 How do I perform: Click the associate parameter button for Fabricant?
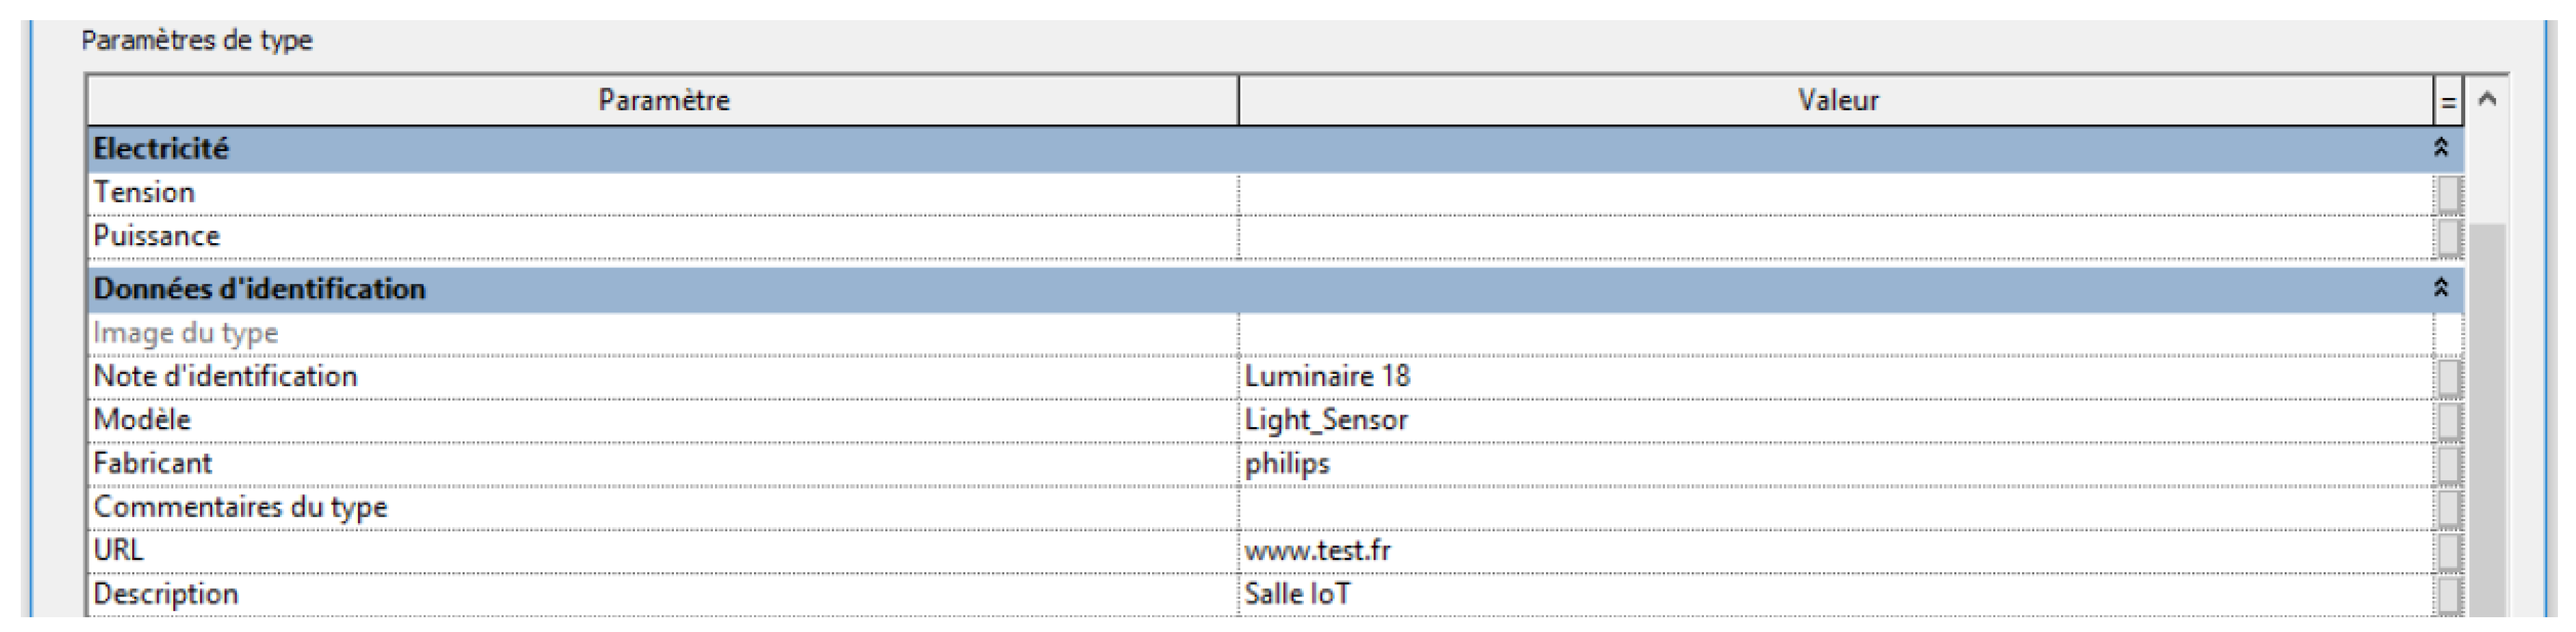[x=2447, y=464]
